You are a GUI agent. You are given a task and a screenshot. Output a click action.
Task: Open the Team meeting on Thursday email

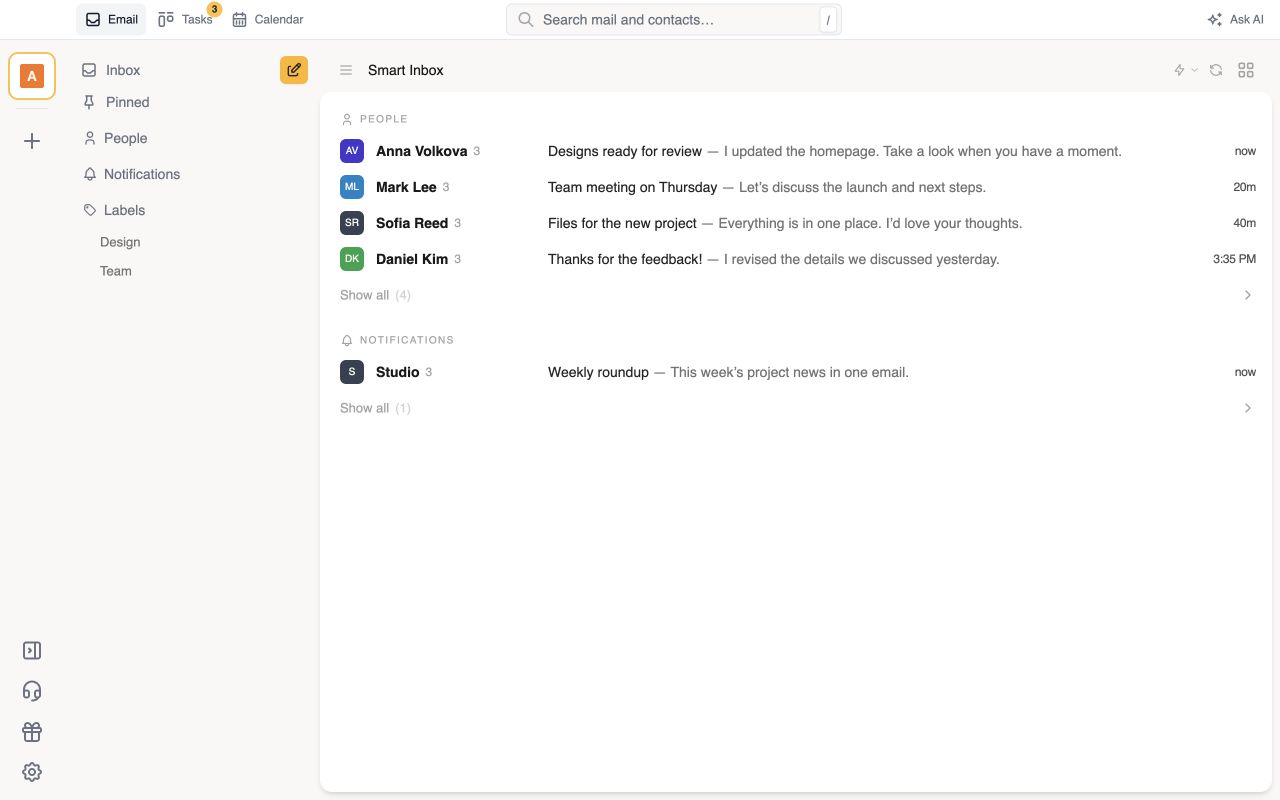(798, 187)
